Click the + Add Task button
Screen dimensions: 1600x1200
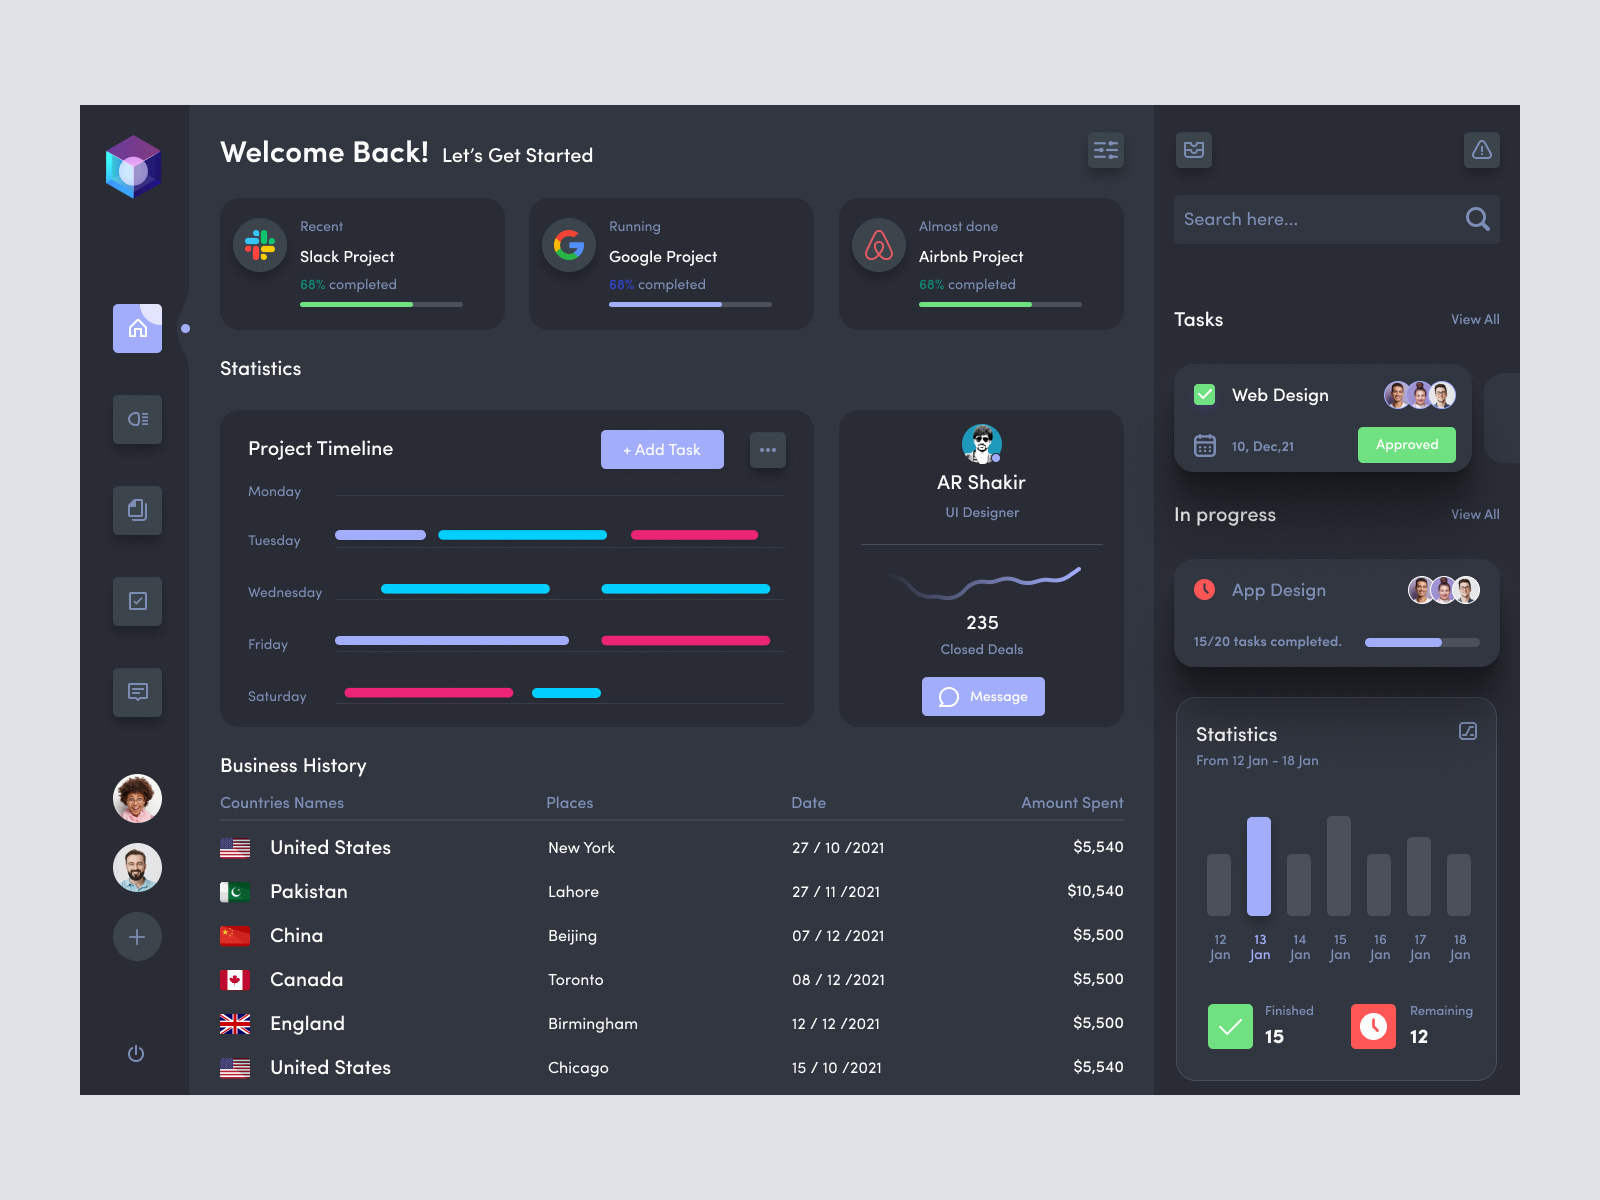[x=662, y=450]
